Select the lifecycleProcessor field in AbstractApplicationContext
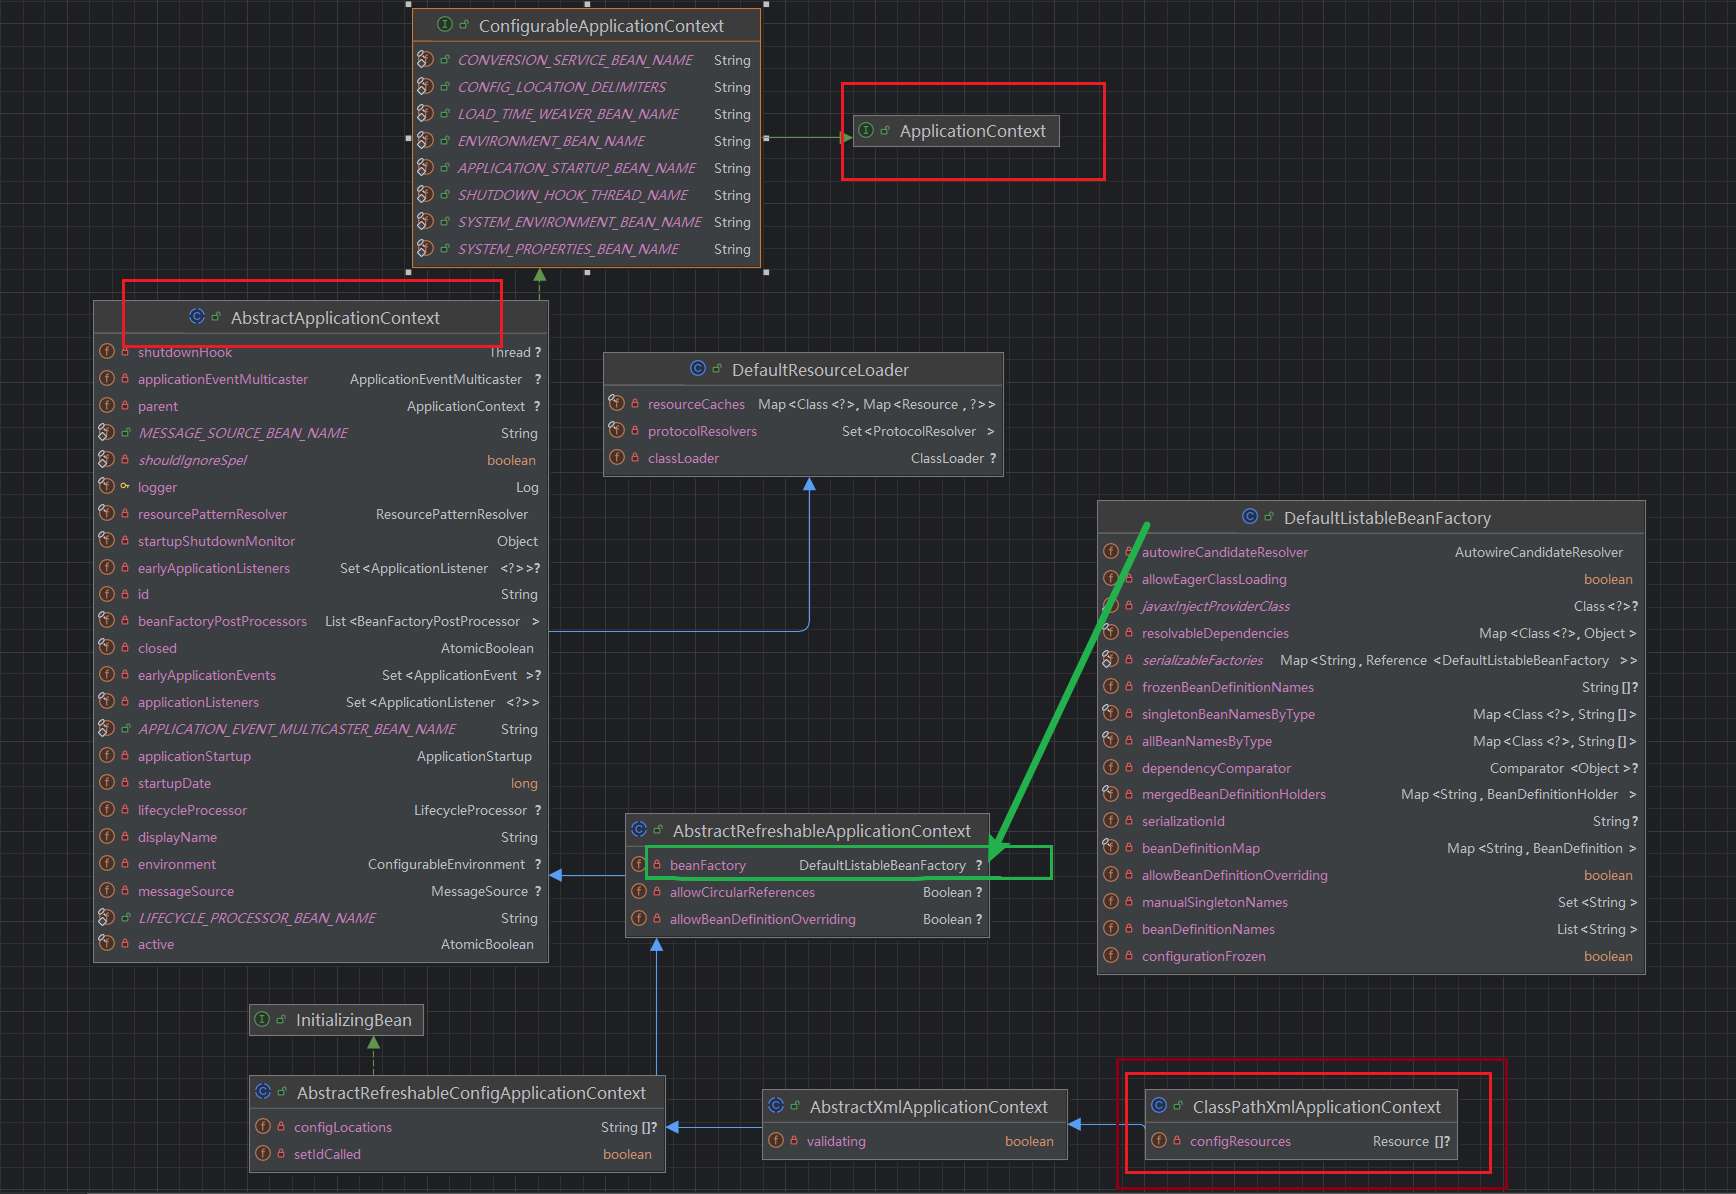The height and width of the screenshot is (1194, 1736). click(x=192, y=810)
